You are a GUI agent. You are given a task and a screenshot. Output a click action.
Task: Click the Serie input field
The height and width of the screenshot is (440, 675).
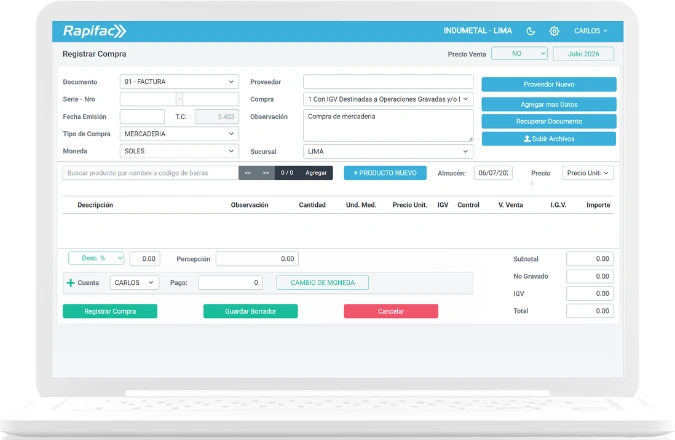(x=148, y=99)
